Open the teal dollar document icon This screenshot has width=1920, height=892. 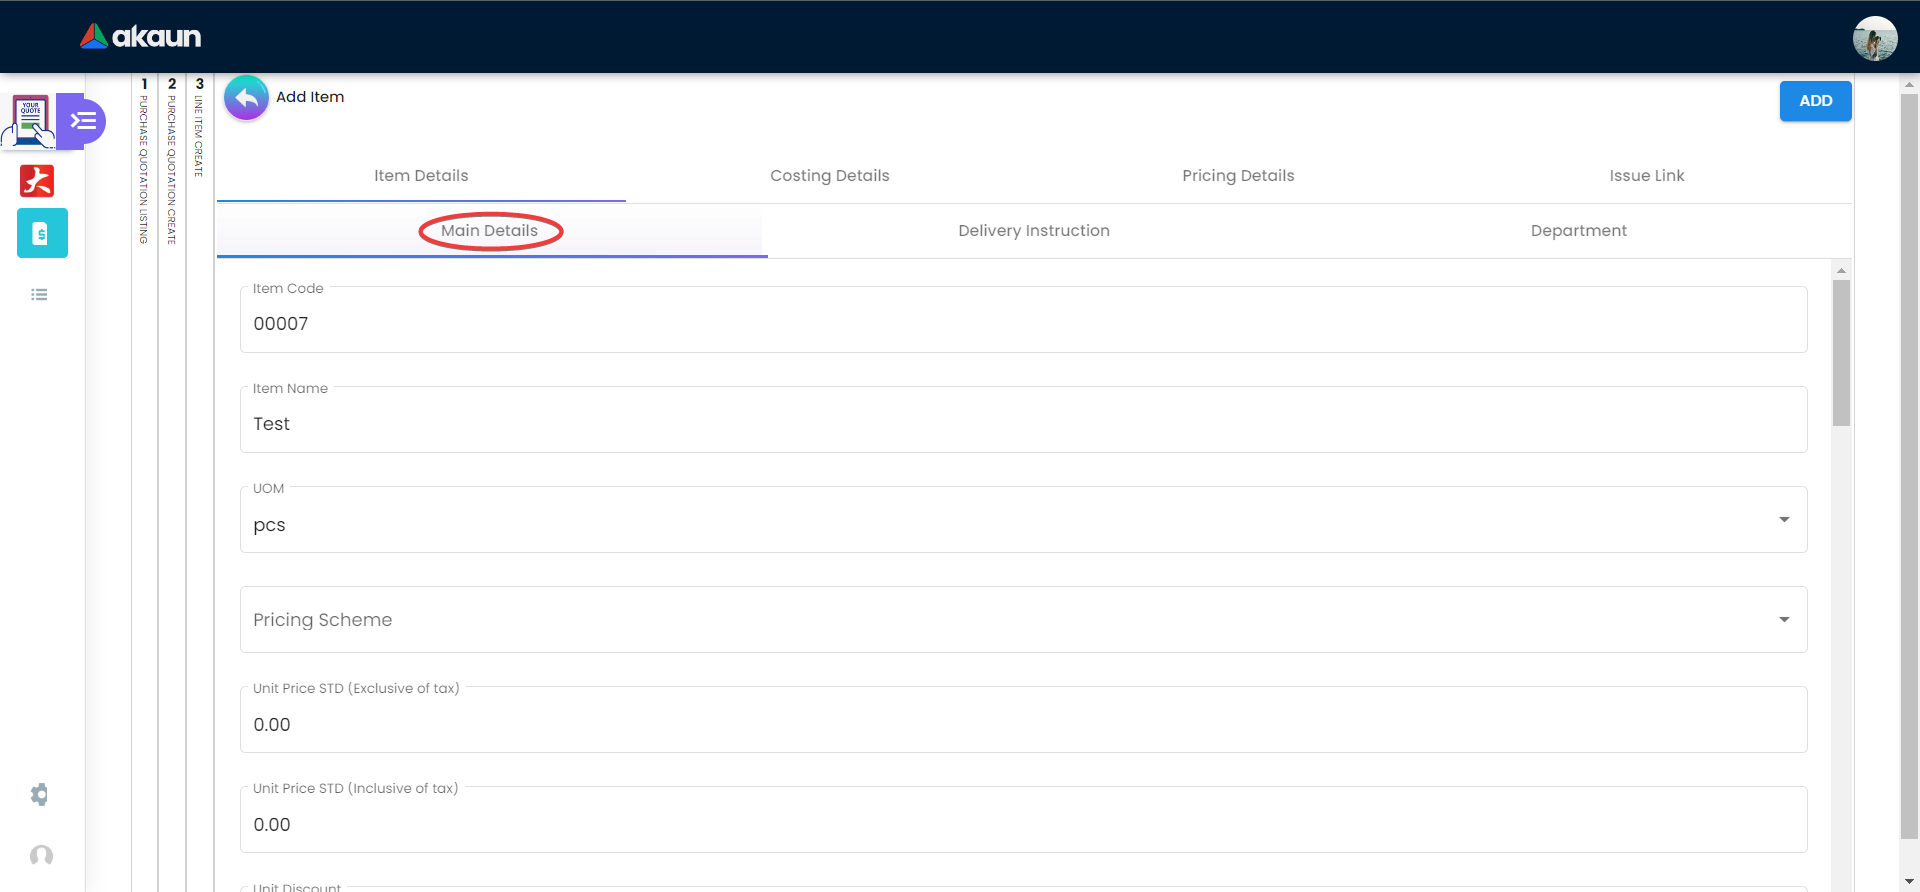pyautogui.click(x=42, y=233)
